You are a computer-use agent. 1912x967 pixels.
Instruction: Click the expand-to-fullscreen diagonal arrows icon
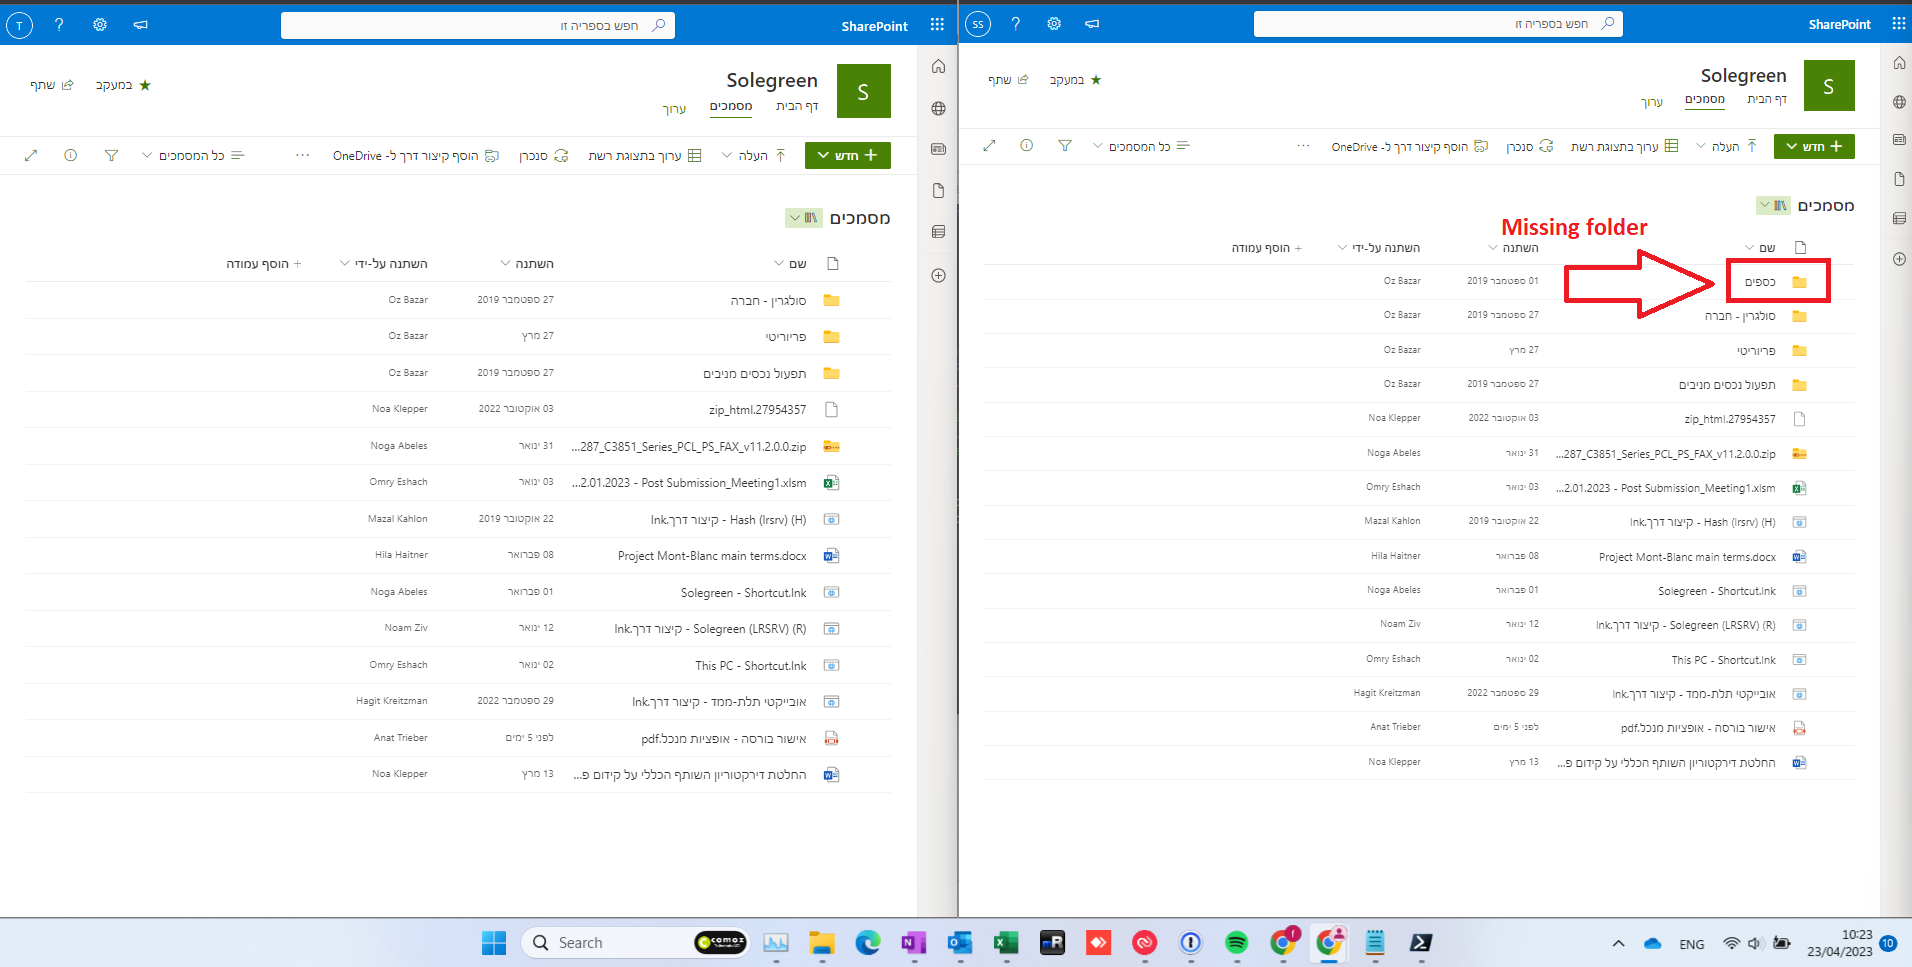[x=31, y=155]
